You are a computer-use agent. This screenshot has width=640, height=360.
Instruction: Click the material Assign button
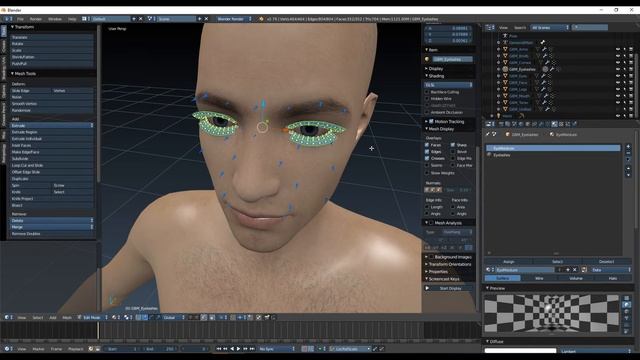[509, 262]
